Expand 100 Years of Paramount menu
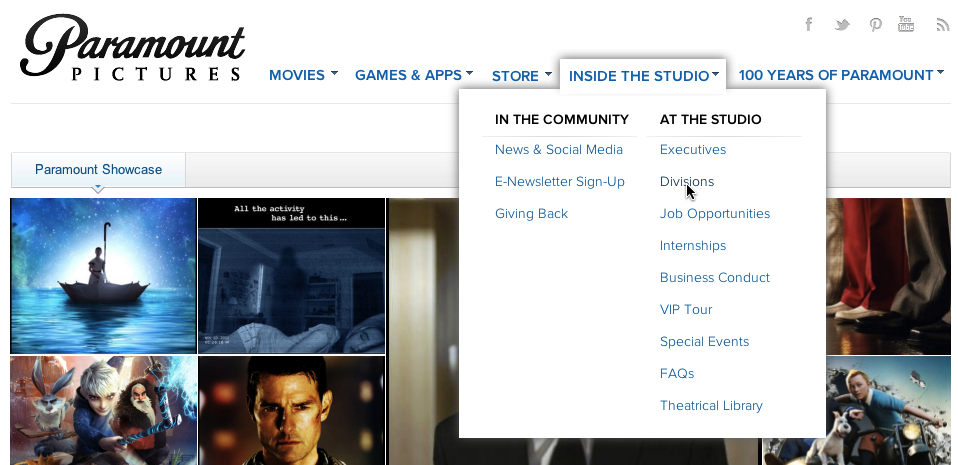958x465 pixels. (841, 75)
